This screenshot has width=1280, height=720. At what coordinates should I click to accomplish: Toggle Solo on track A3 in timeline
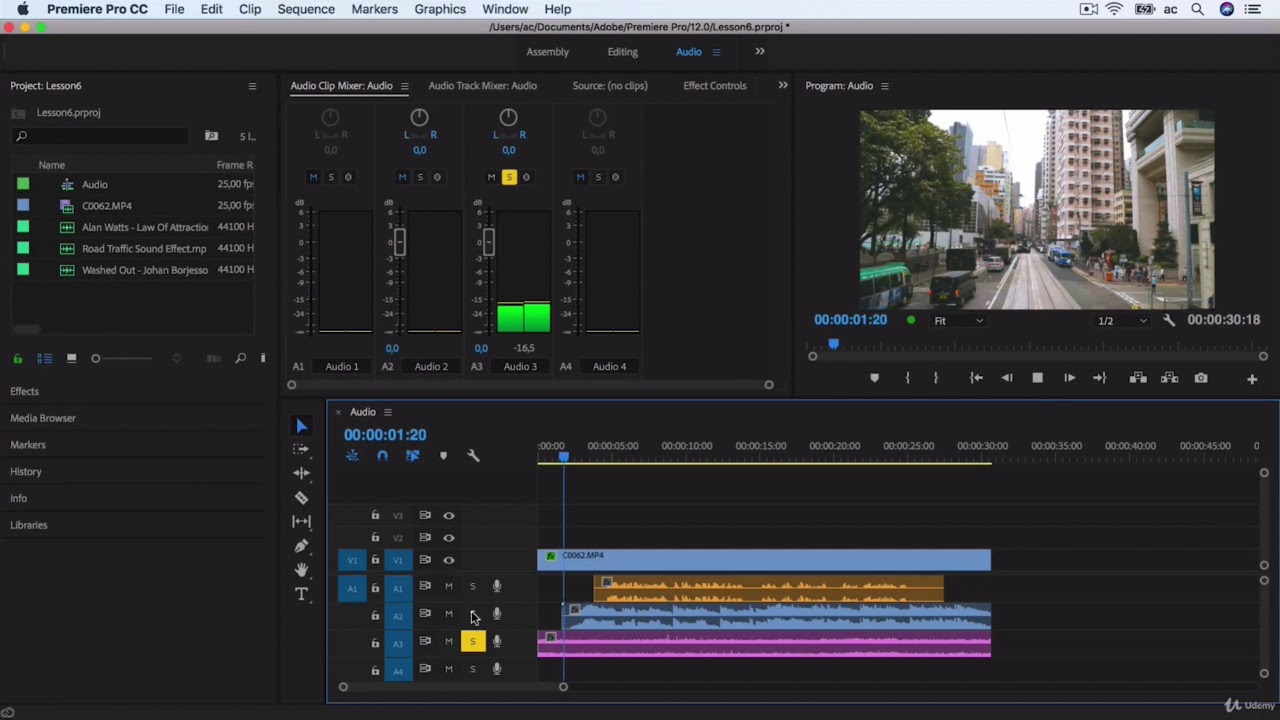pos(473,642)
